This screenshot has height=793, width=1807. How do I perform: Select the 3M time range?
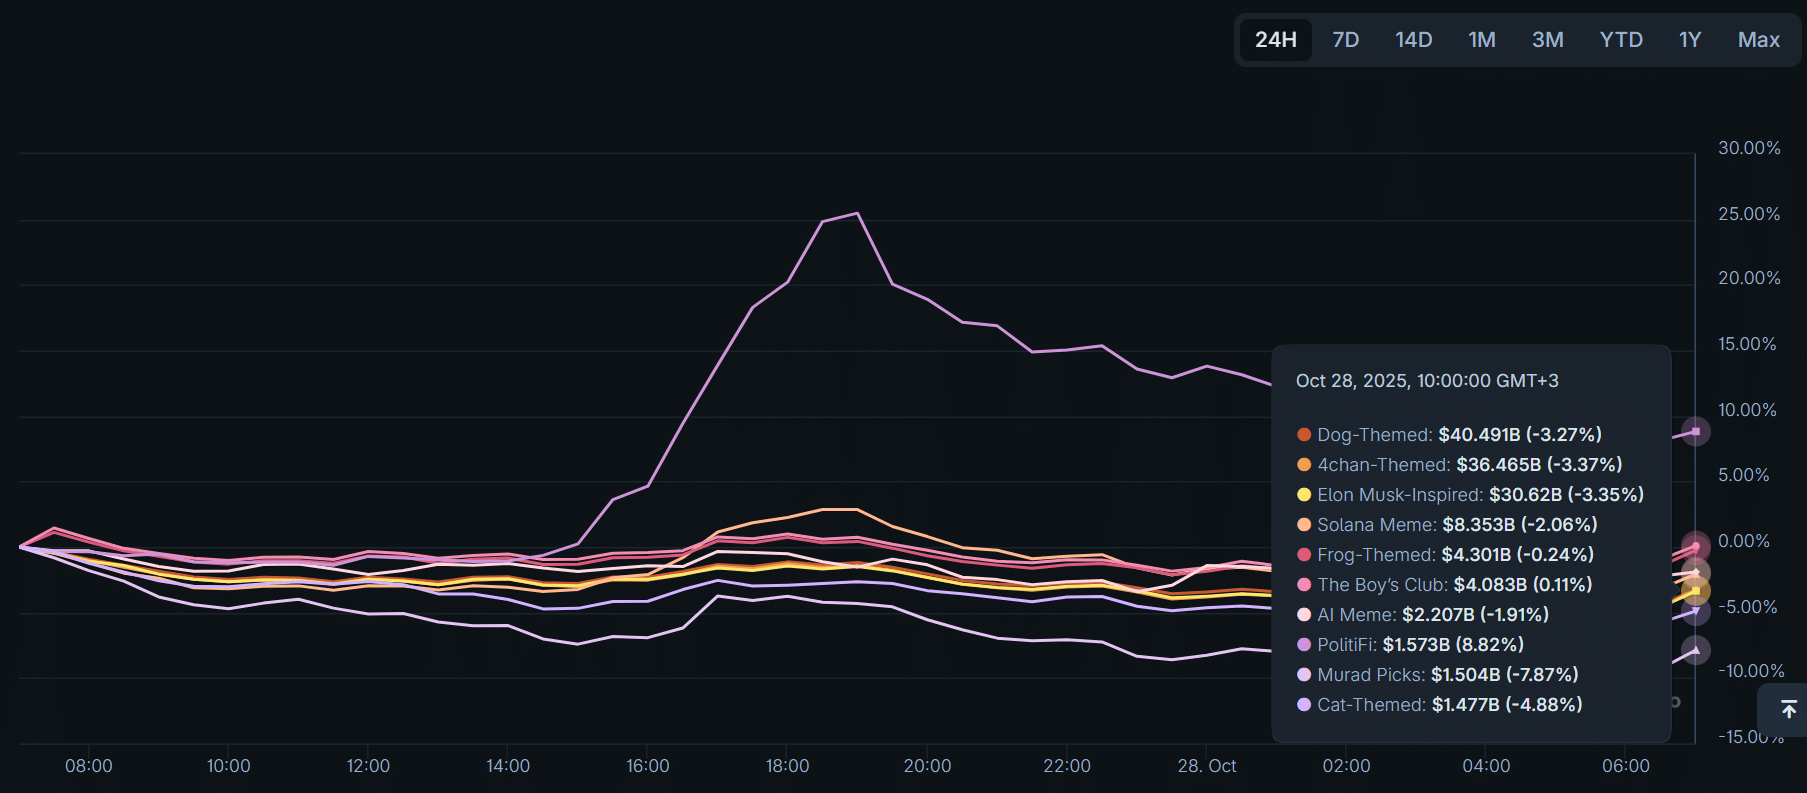point(1547,40)
